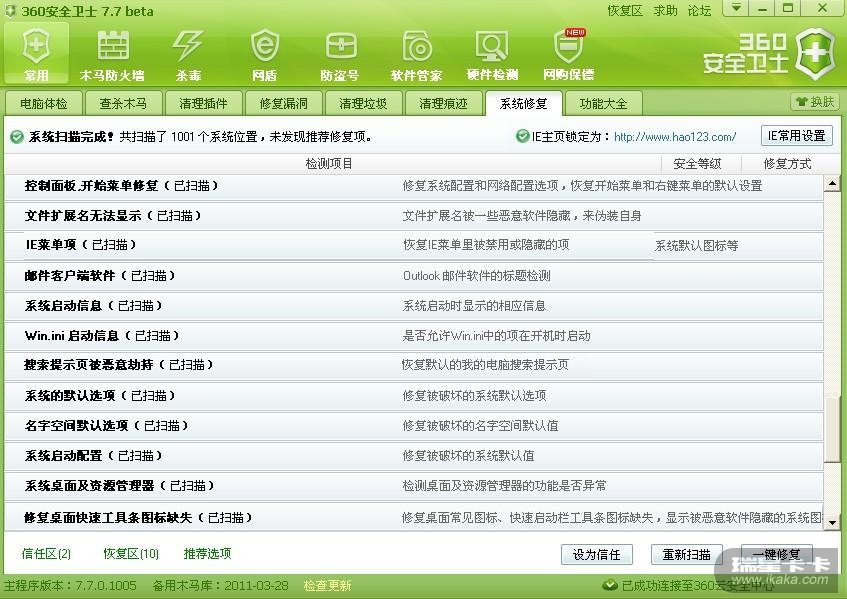Open the 网购保镖 shopping guard icon

click(568, 53)
